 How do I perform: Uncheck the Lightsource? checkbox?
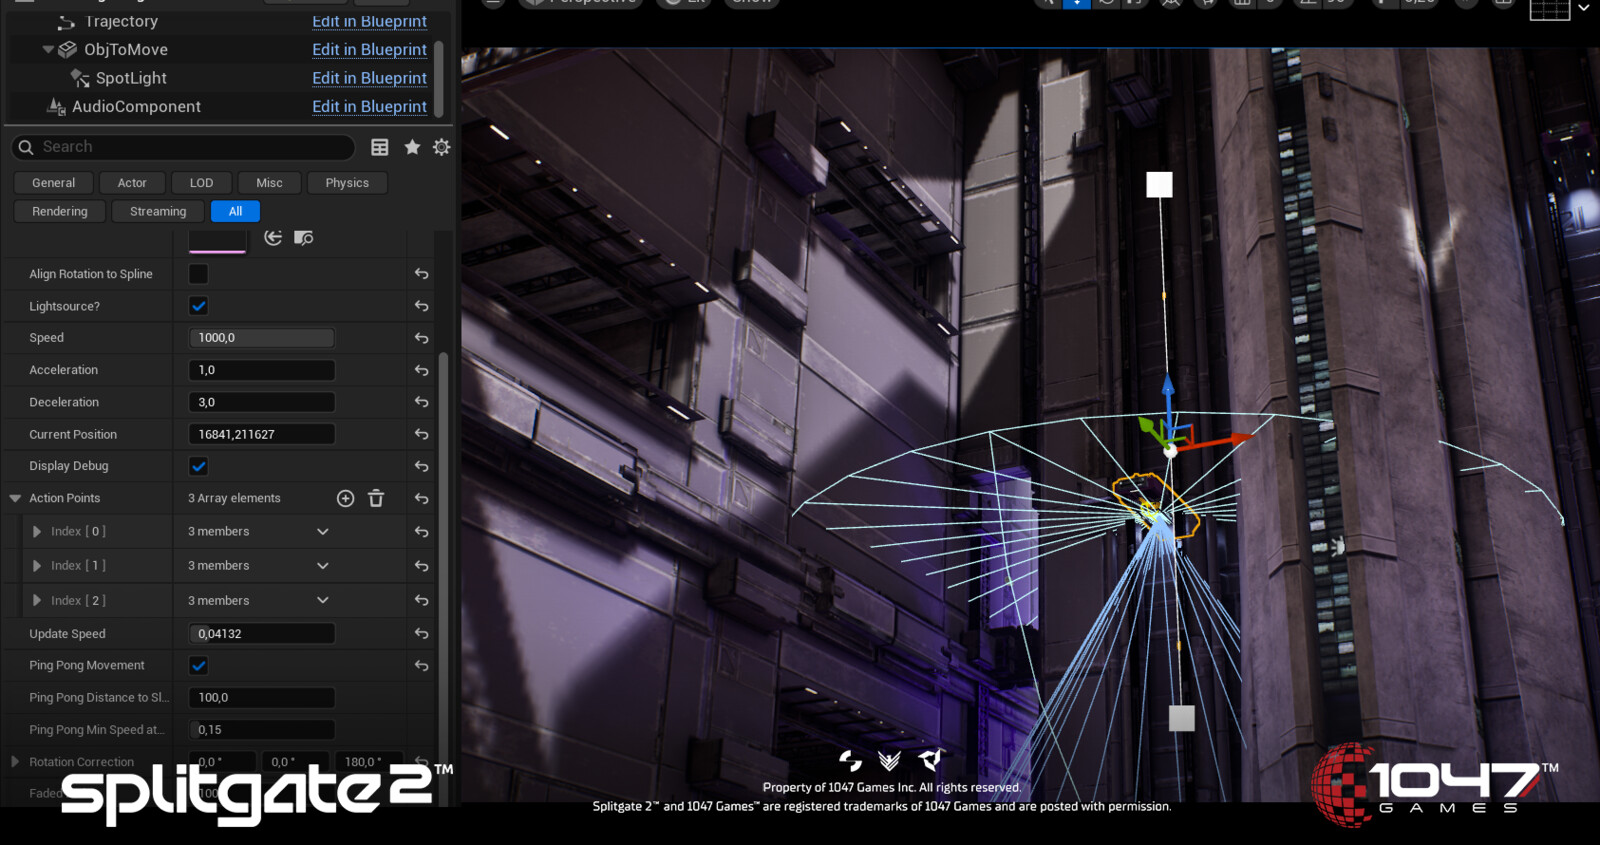click(x=198, y=306)
